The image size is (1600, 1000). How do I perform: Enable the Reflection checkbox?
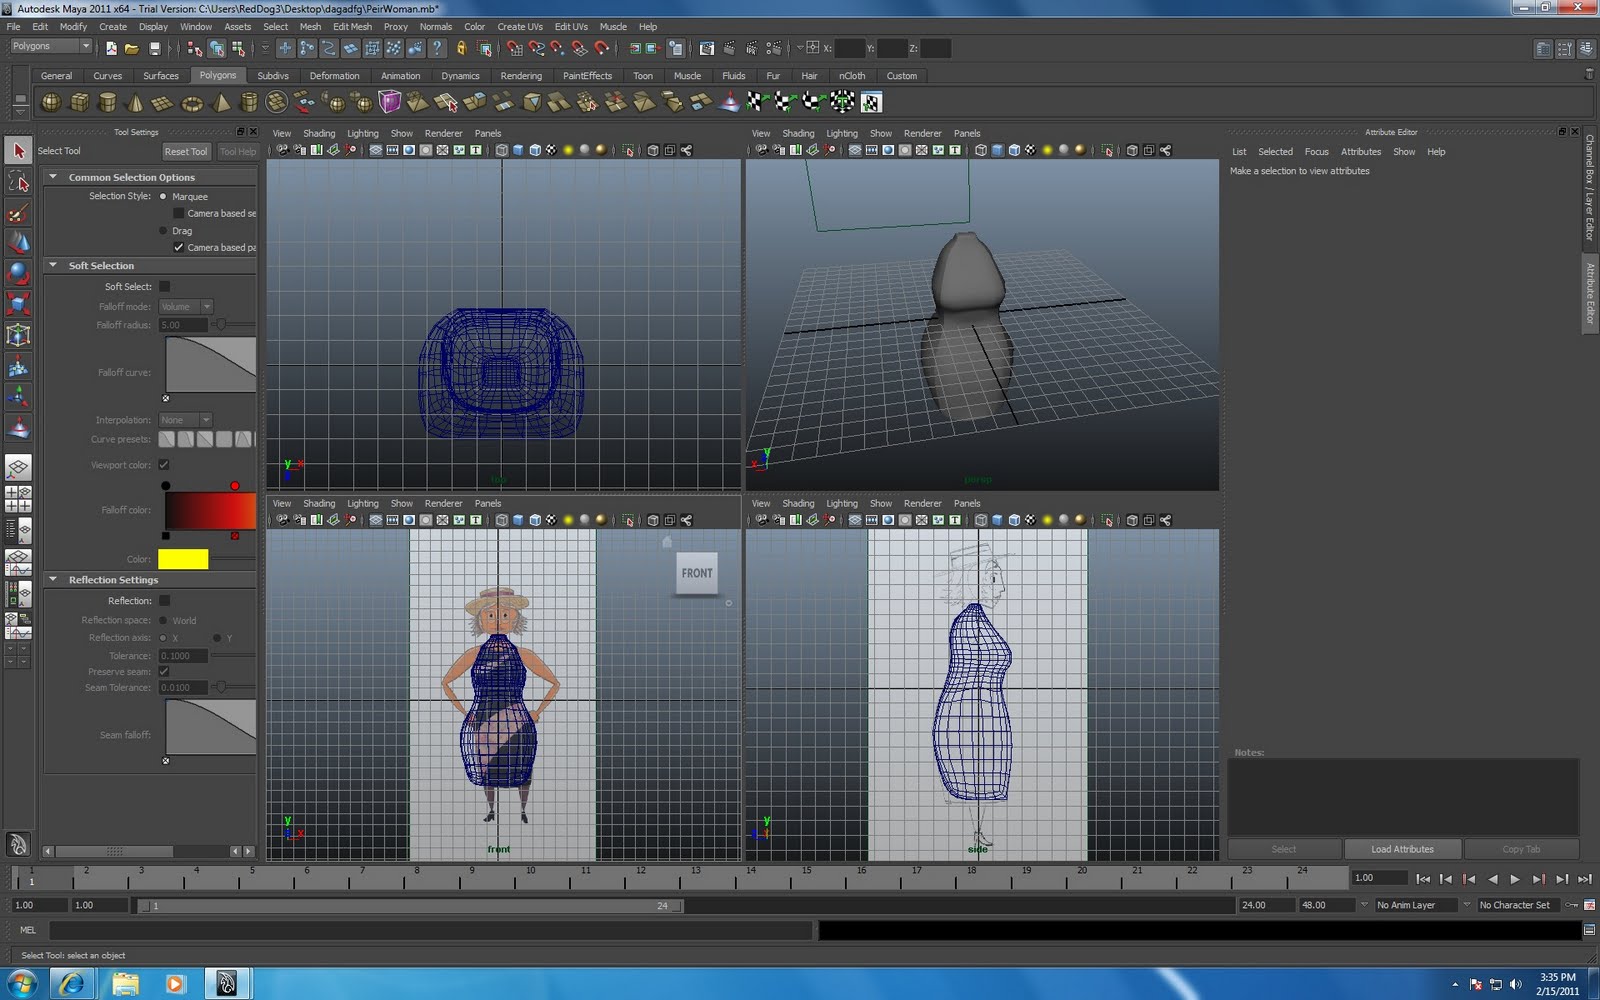click(165, 601)
